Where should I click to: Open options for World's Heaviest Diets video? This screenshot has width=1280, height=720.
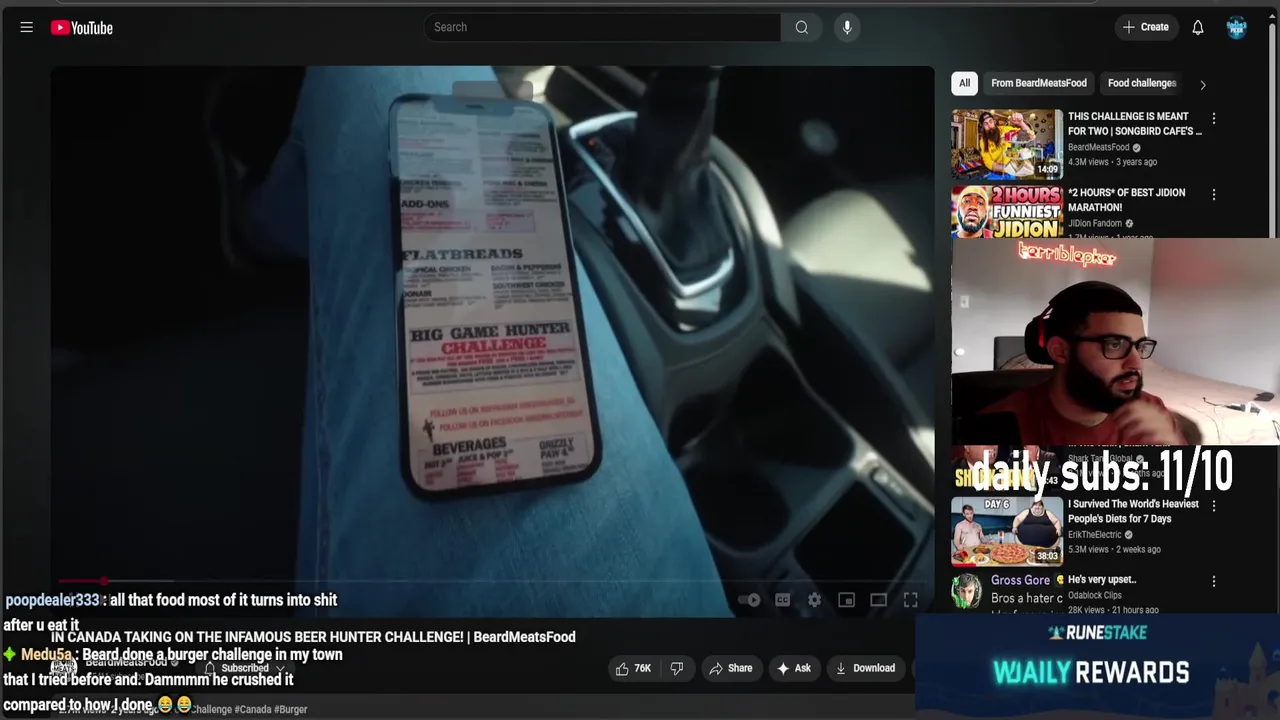[x=1214, y=506]
